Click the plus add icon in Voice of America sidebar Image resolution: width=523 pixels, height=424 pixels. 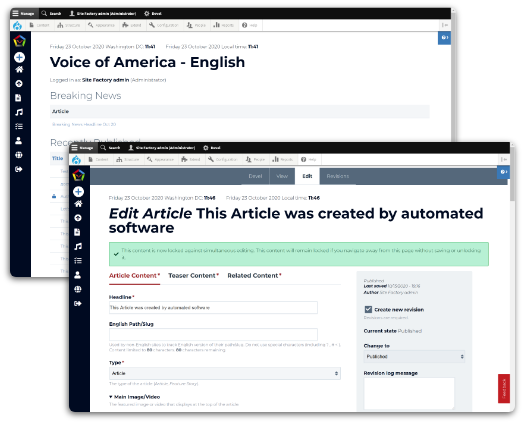point(19,57)
